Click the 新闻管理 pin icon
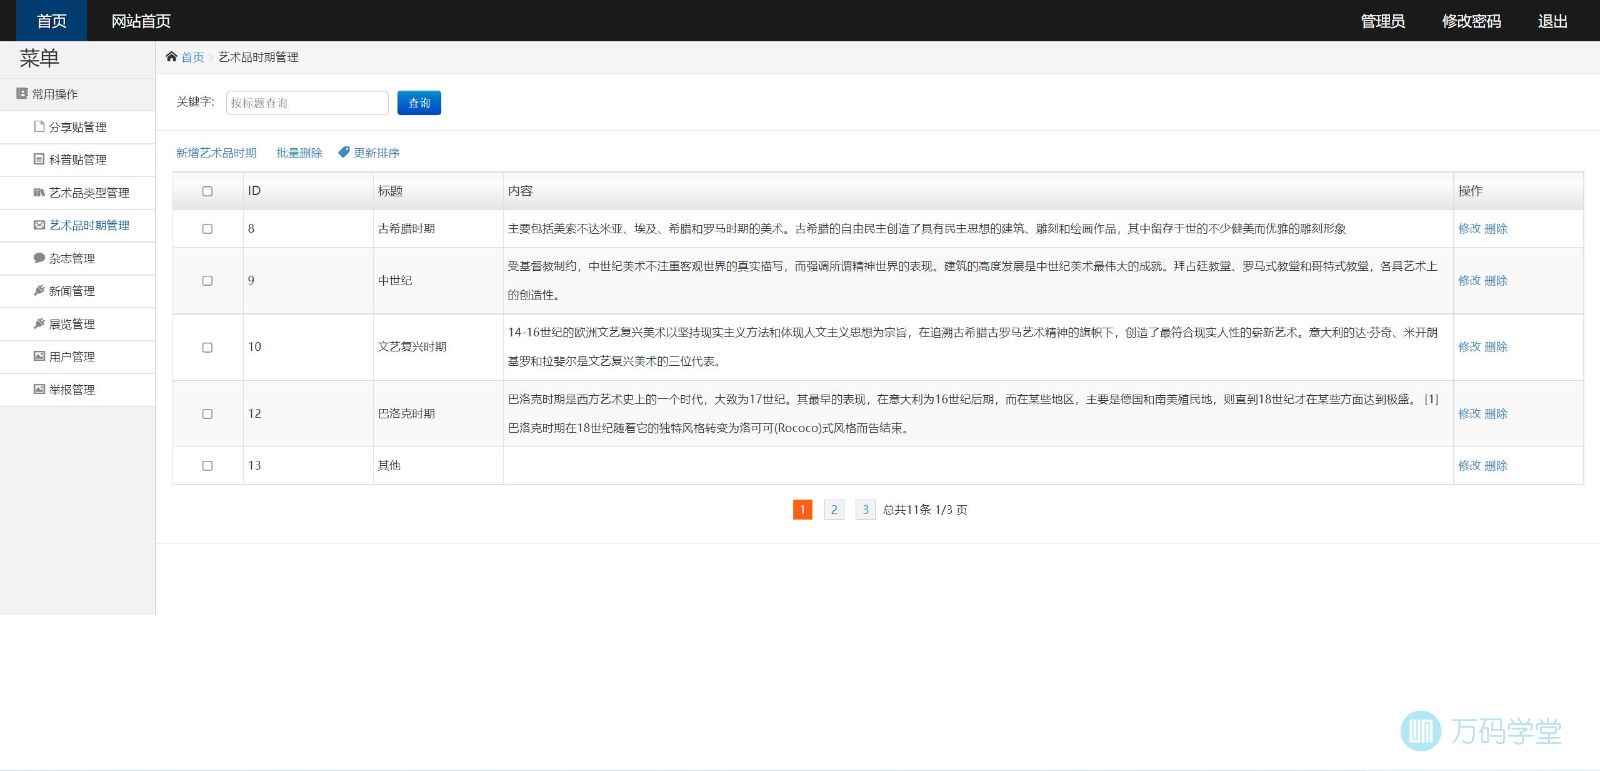Viewport: 1600px width, 771px height. point(39,291)
